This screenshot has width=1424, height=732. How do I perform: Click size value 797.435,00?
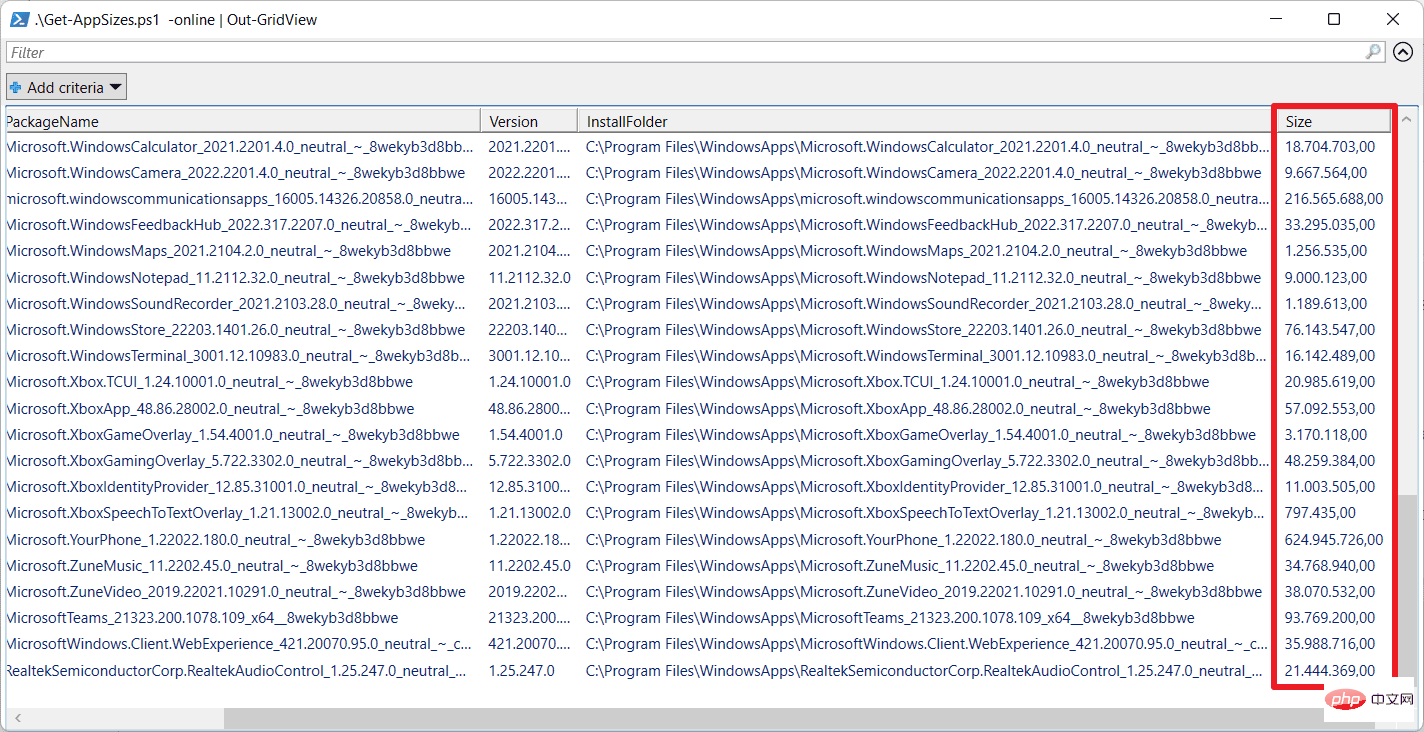1320,512
